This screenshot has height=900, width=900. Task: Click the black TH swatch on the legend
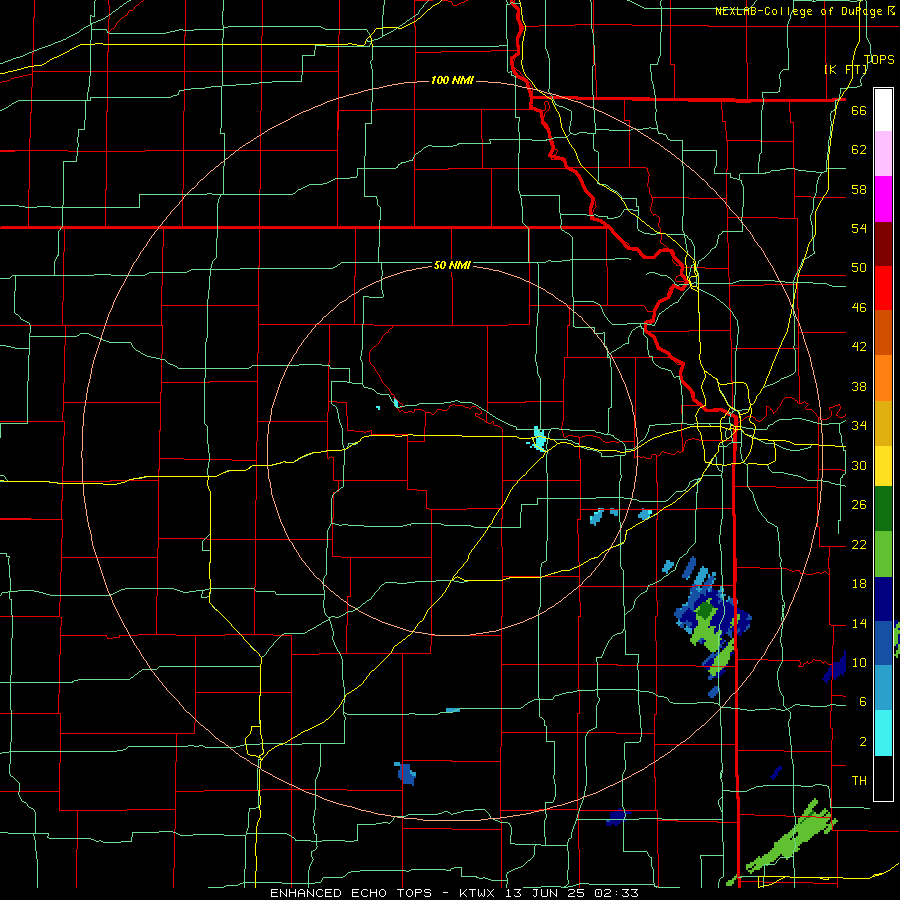pos(883,778)
